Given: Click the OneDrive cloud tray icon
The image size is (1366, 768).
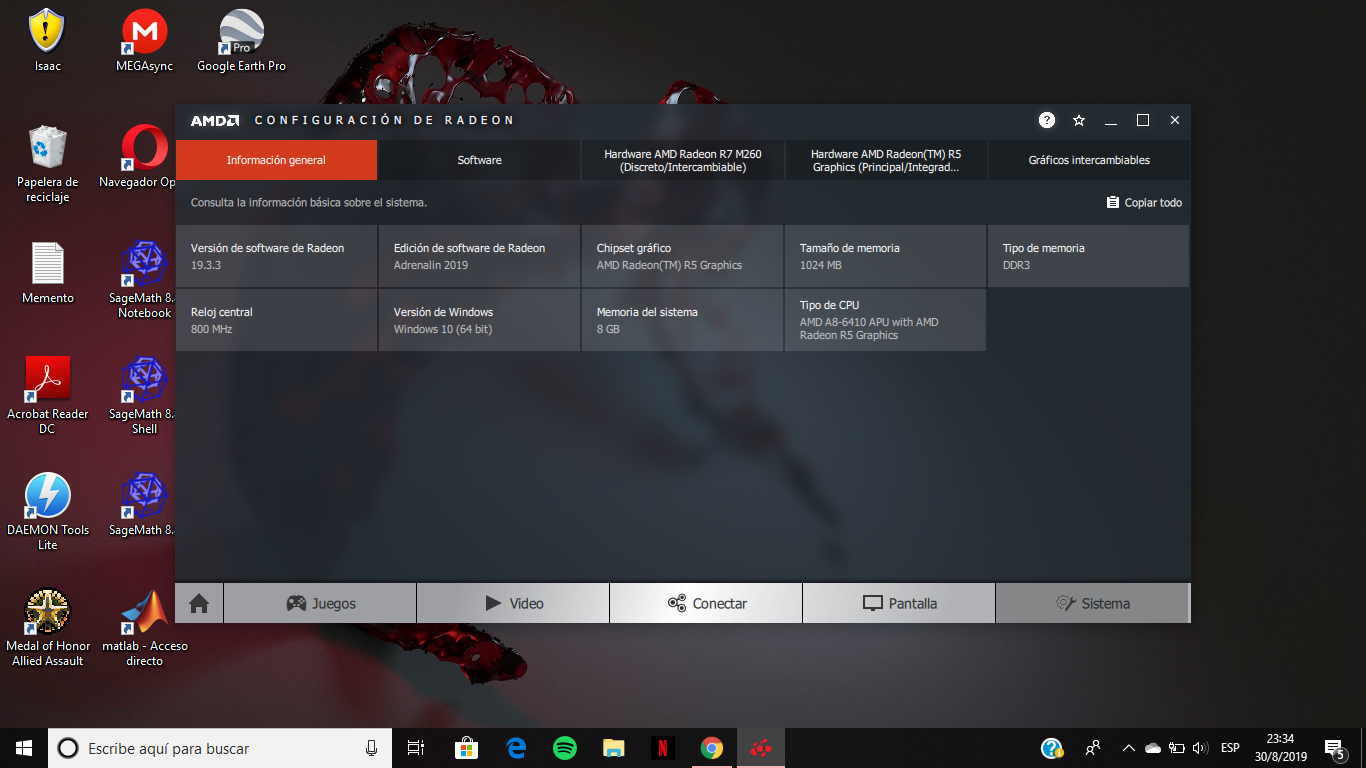Looking at the screenshot, I should click(x=1153, y=748).
